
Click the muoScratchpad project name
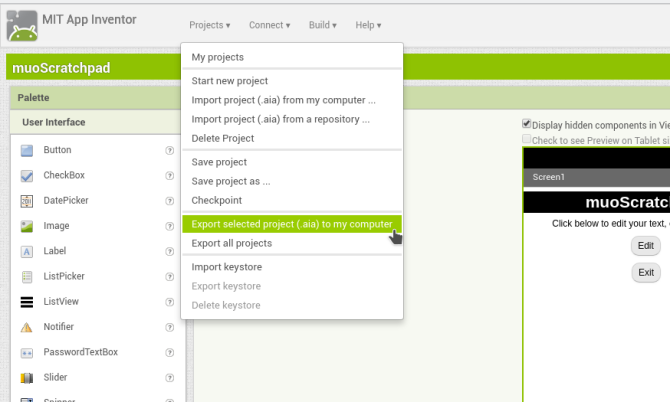click(61, 68)
